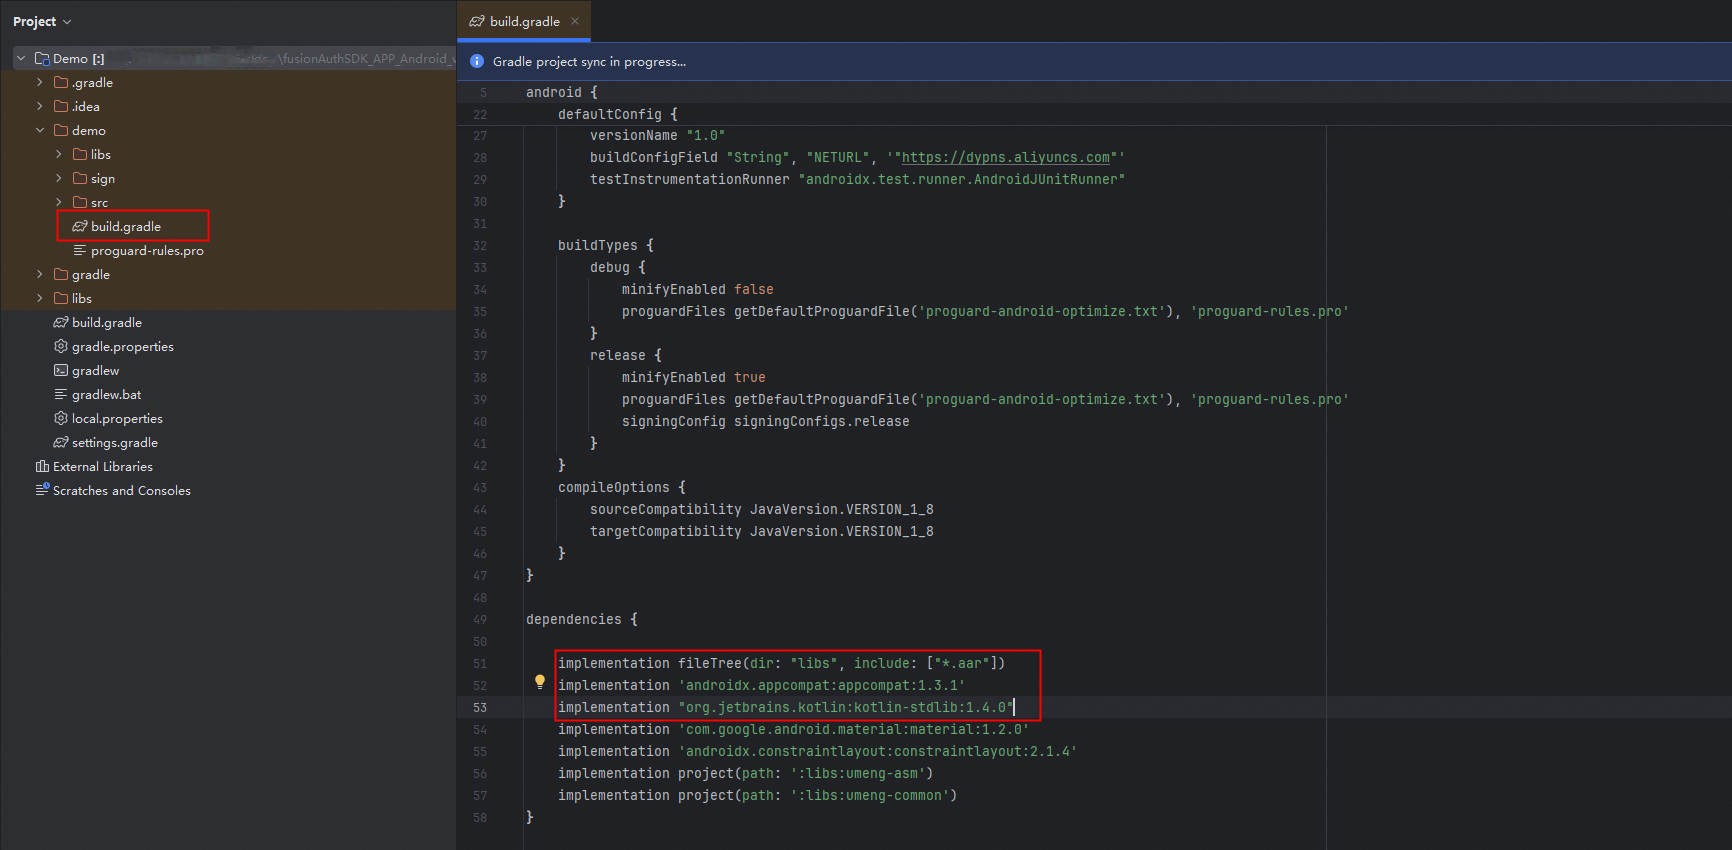1732x850 pixels.
Task: Open gradlew.bat file
Action: pyautogui.click(x=107, y=394)
